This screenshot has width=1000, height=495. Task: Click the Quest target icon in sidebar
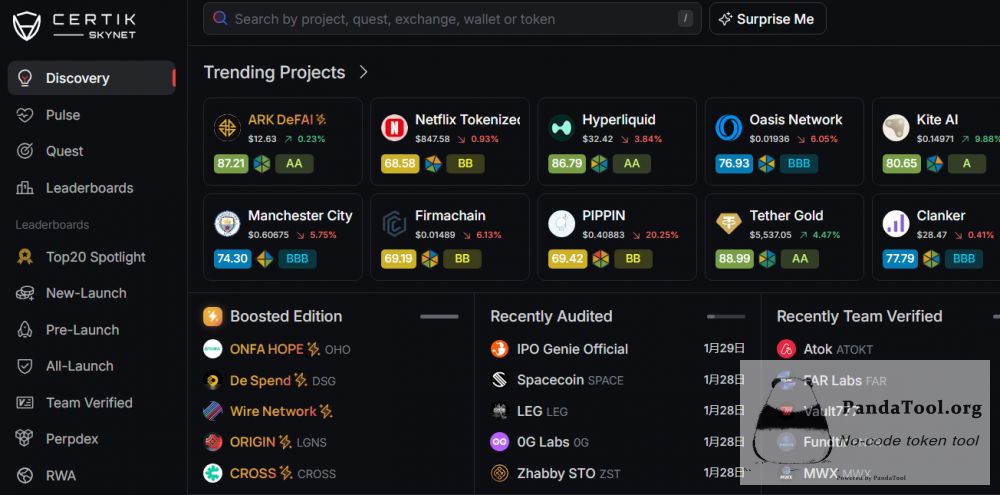(25, 151)
